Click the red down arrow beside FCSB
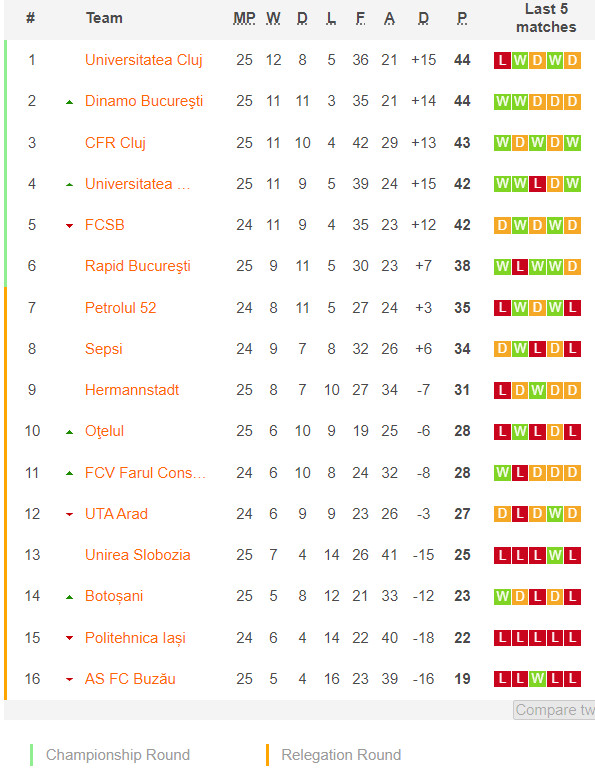Screen dimensions: 595x780 pyautogui.click(x=70, y=226)
